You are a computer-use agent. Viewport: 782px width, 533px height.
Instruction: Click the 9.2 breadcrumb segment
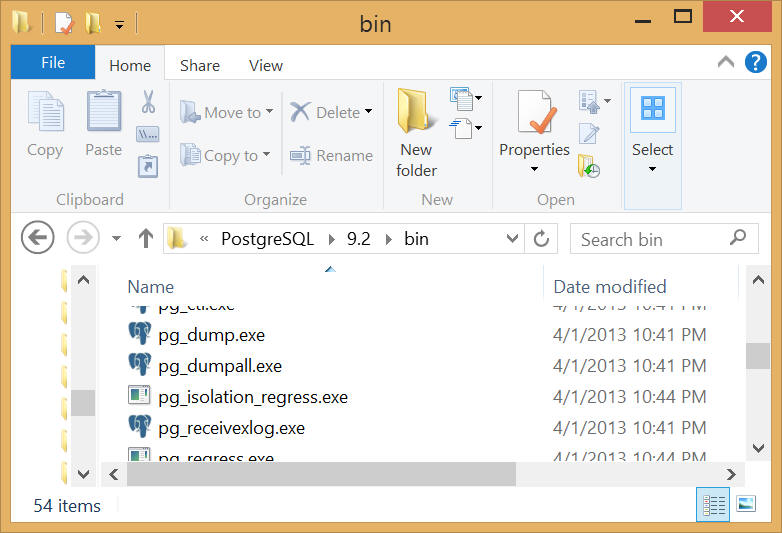point(359,239)
